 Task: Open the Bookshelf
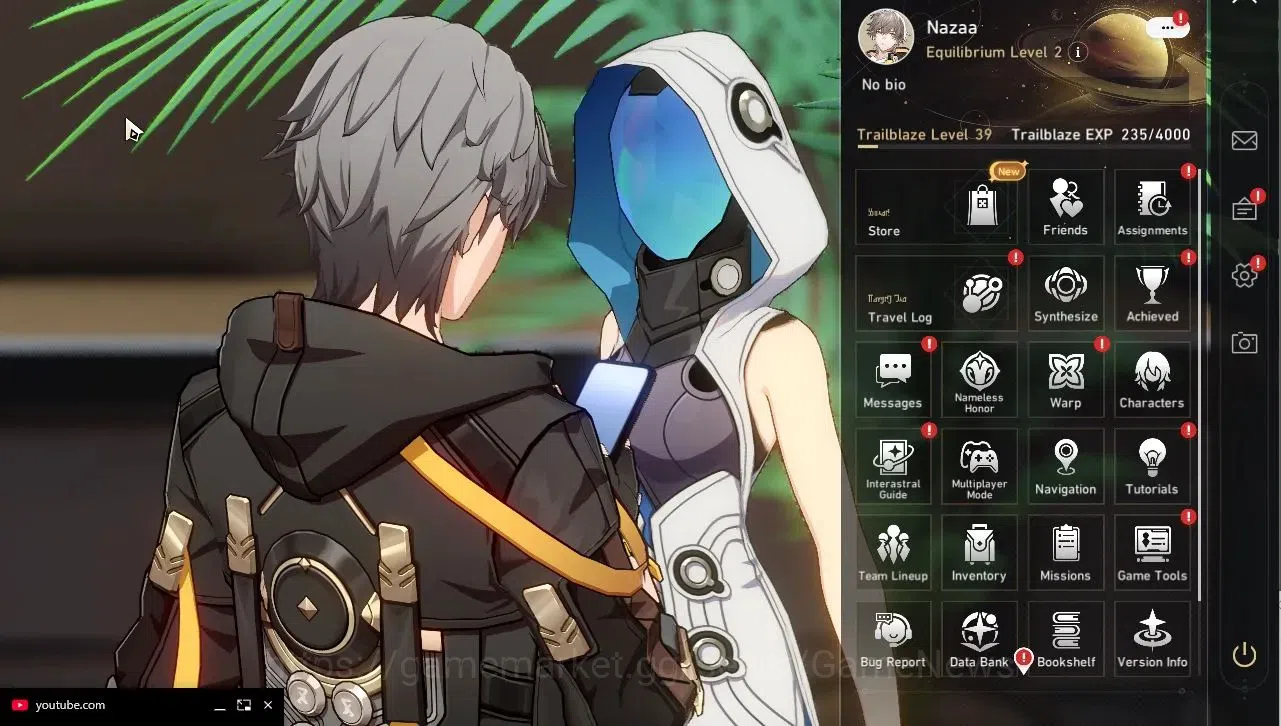tap(1066, 639)
